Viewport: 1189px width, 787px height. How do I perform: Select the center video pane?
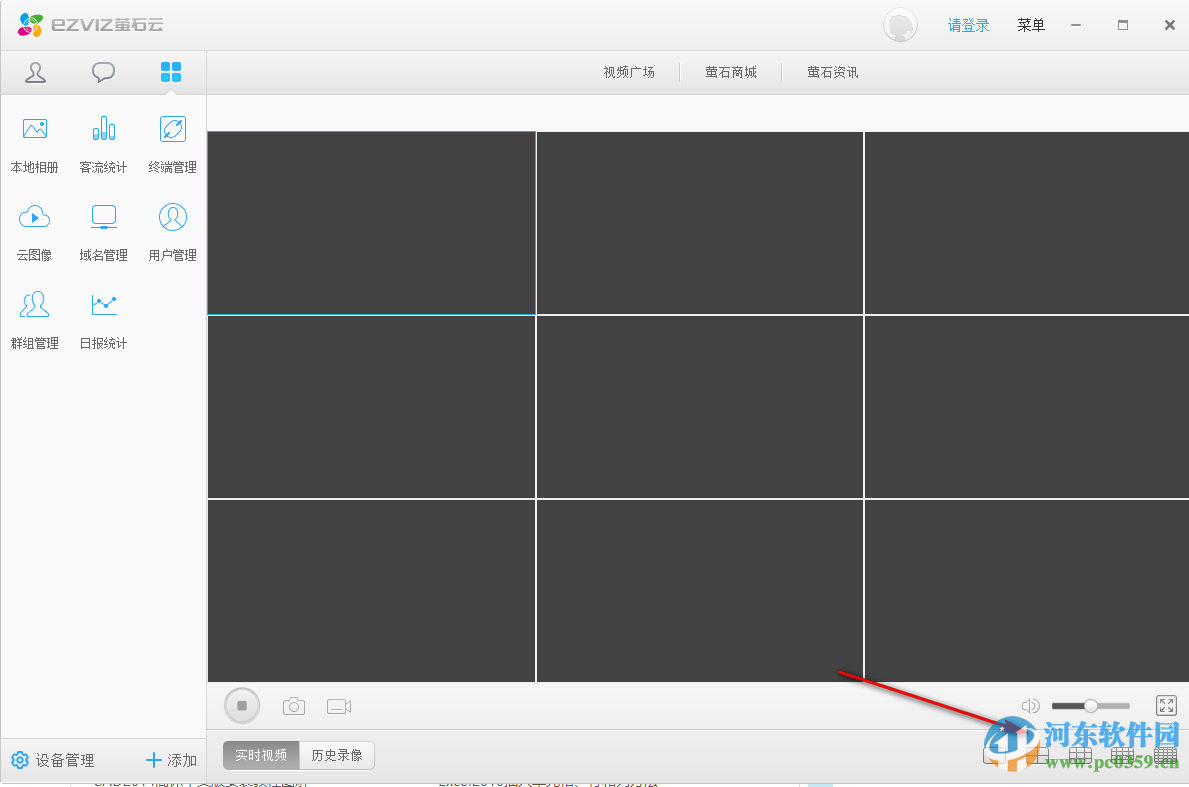coord(700,407)
